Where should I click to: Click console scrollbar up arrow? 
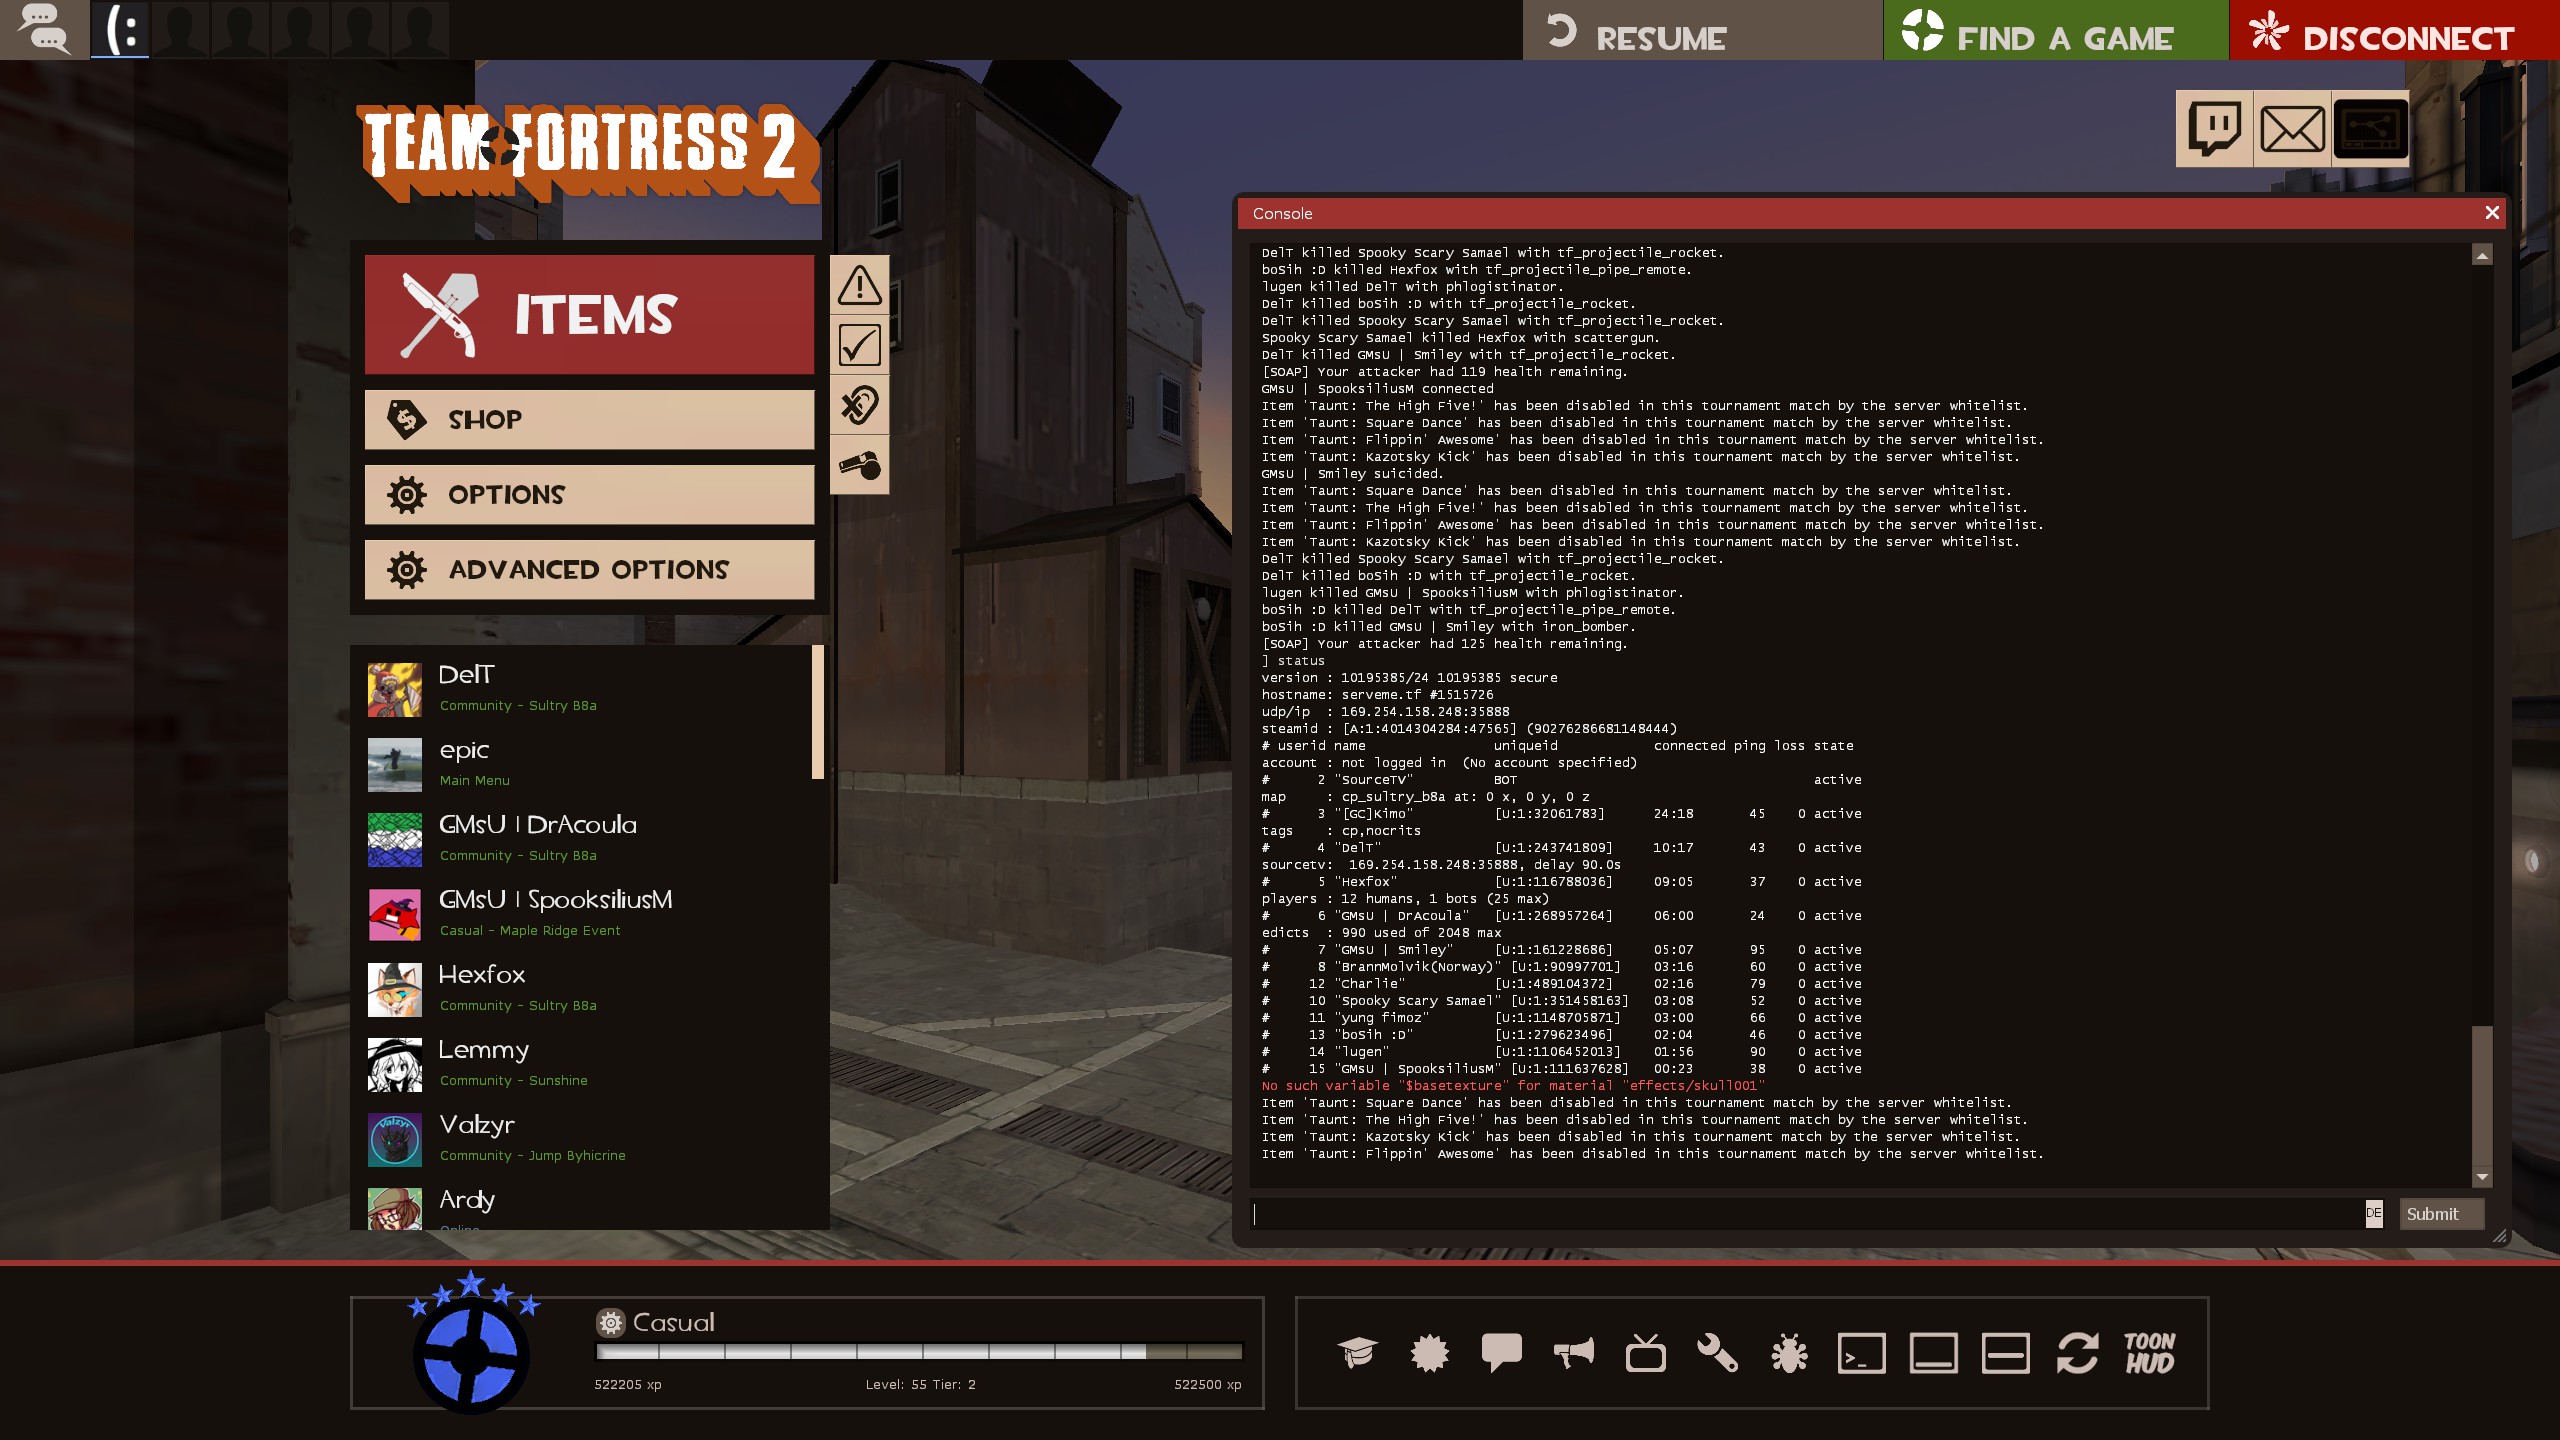[x=2481, y=255]
